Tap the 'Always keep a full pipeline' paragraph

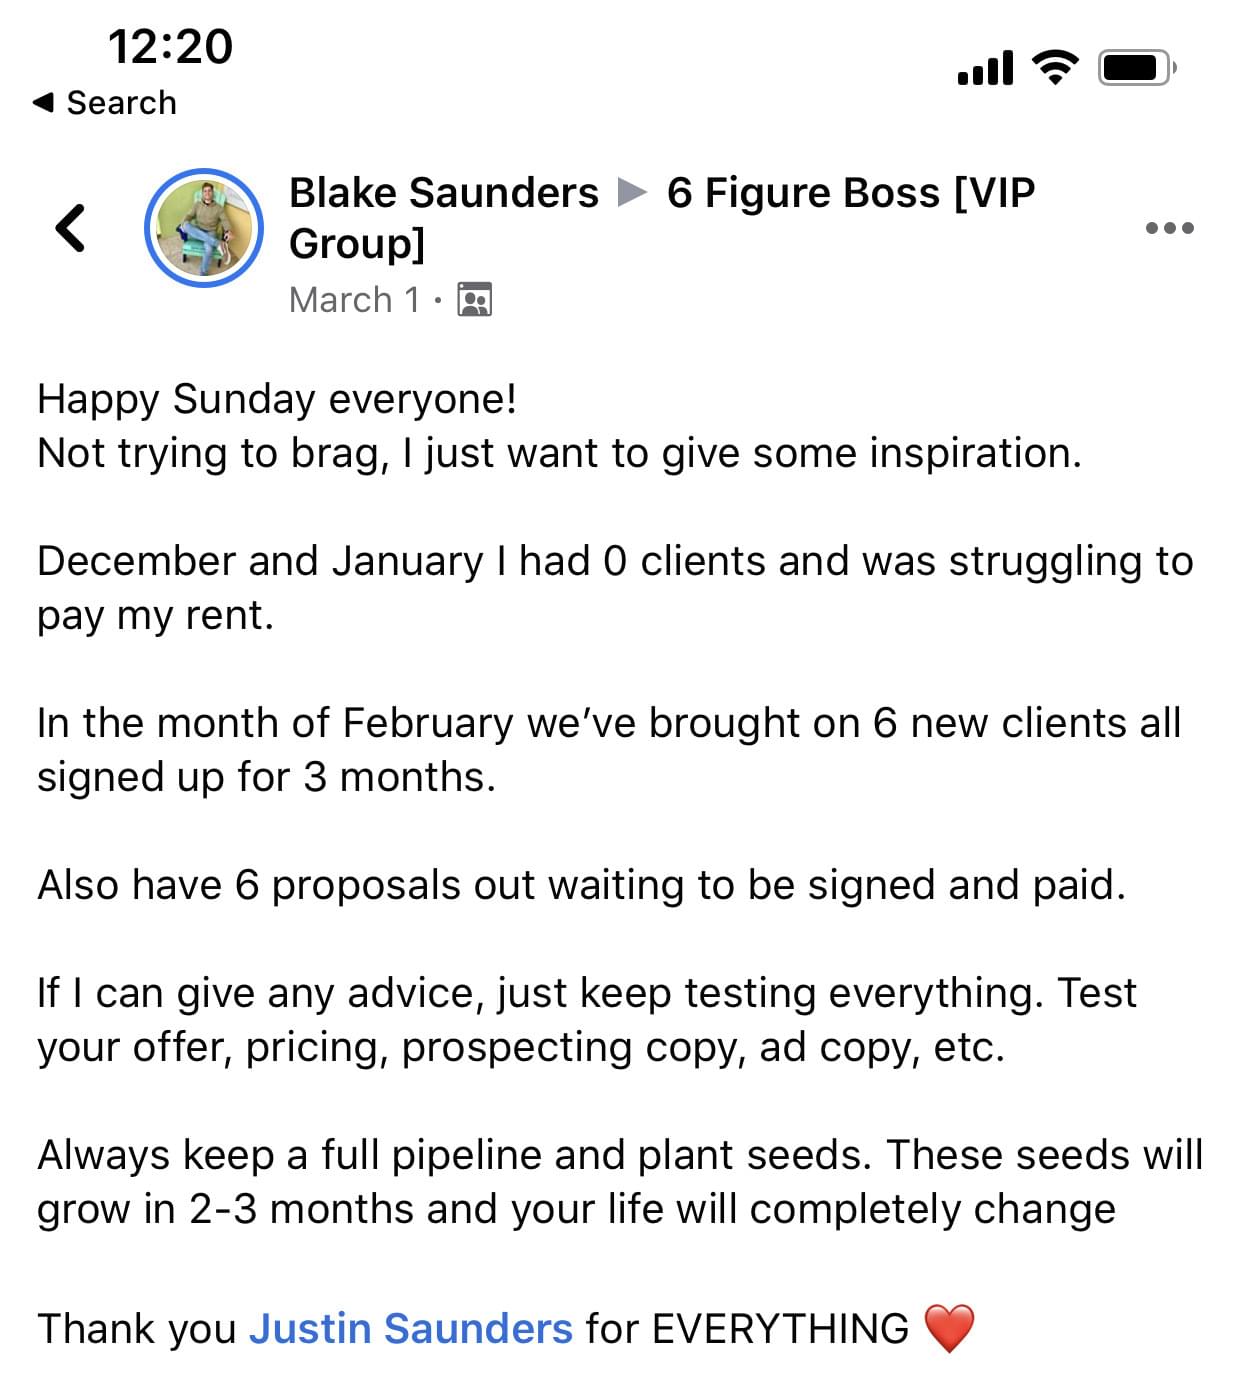pos(620,1182)
